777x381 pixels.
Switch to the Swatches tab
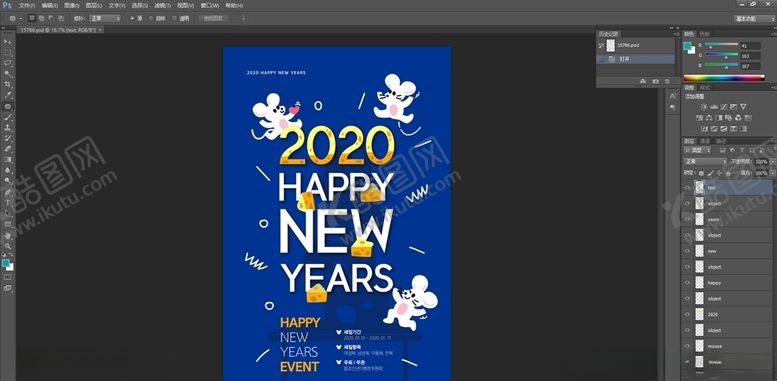(x=704, y=34)
